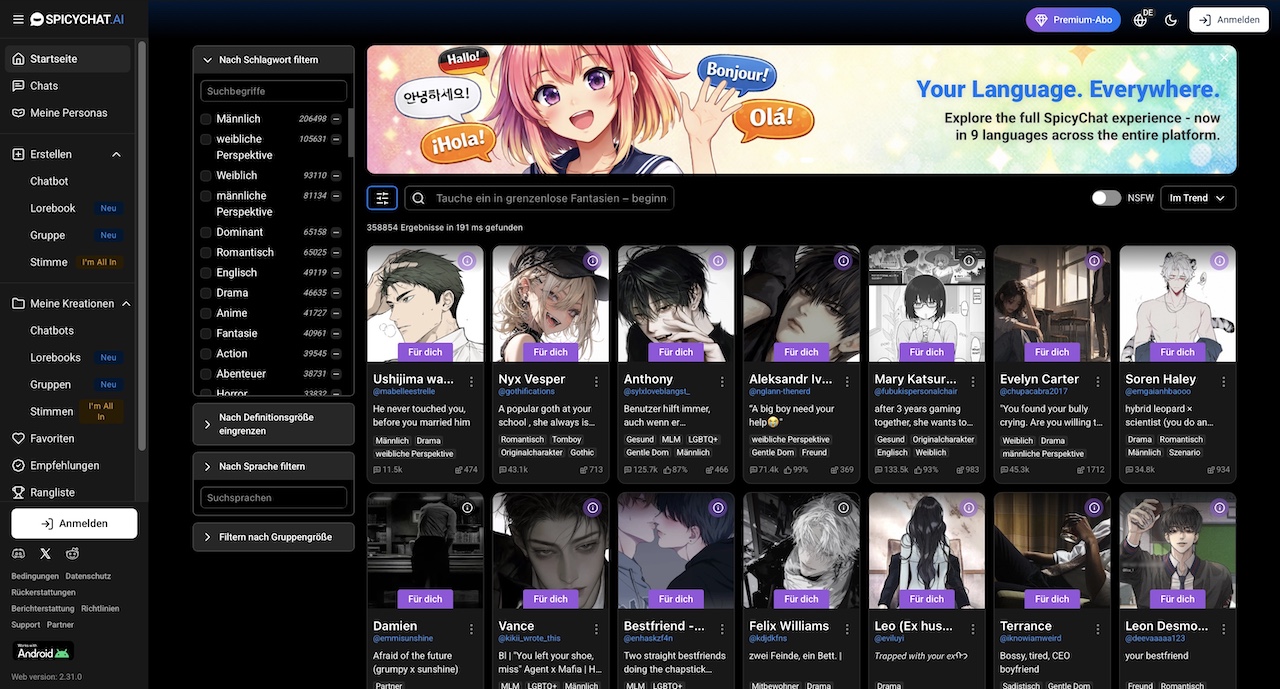This screenshot has height=689, width=1280.
Task: Click the language promo banner
Action: tap(801, 109)
